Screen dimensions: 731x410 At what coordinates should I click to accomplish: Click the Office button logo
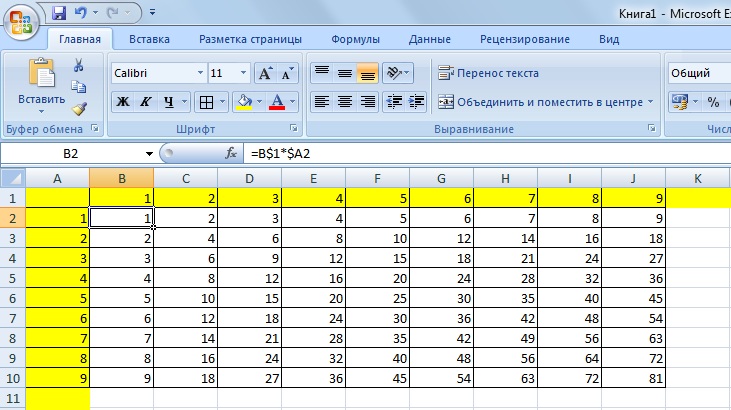20,22
